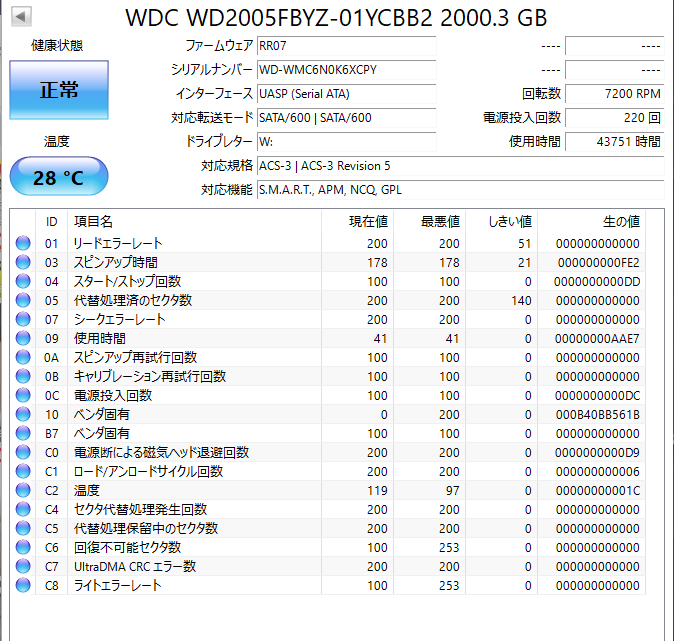Viewport: 674px width, 641px height.
Task: Select the リードエラーレート attribute name
Action: tap(118, 243)
